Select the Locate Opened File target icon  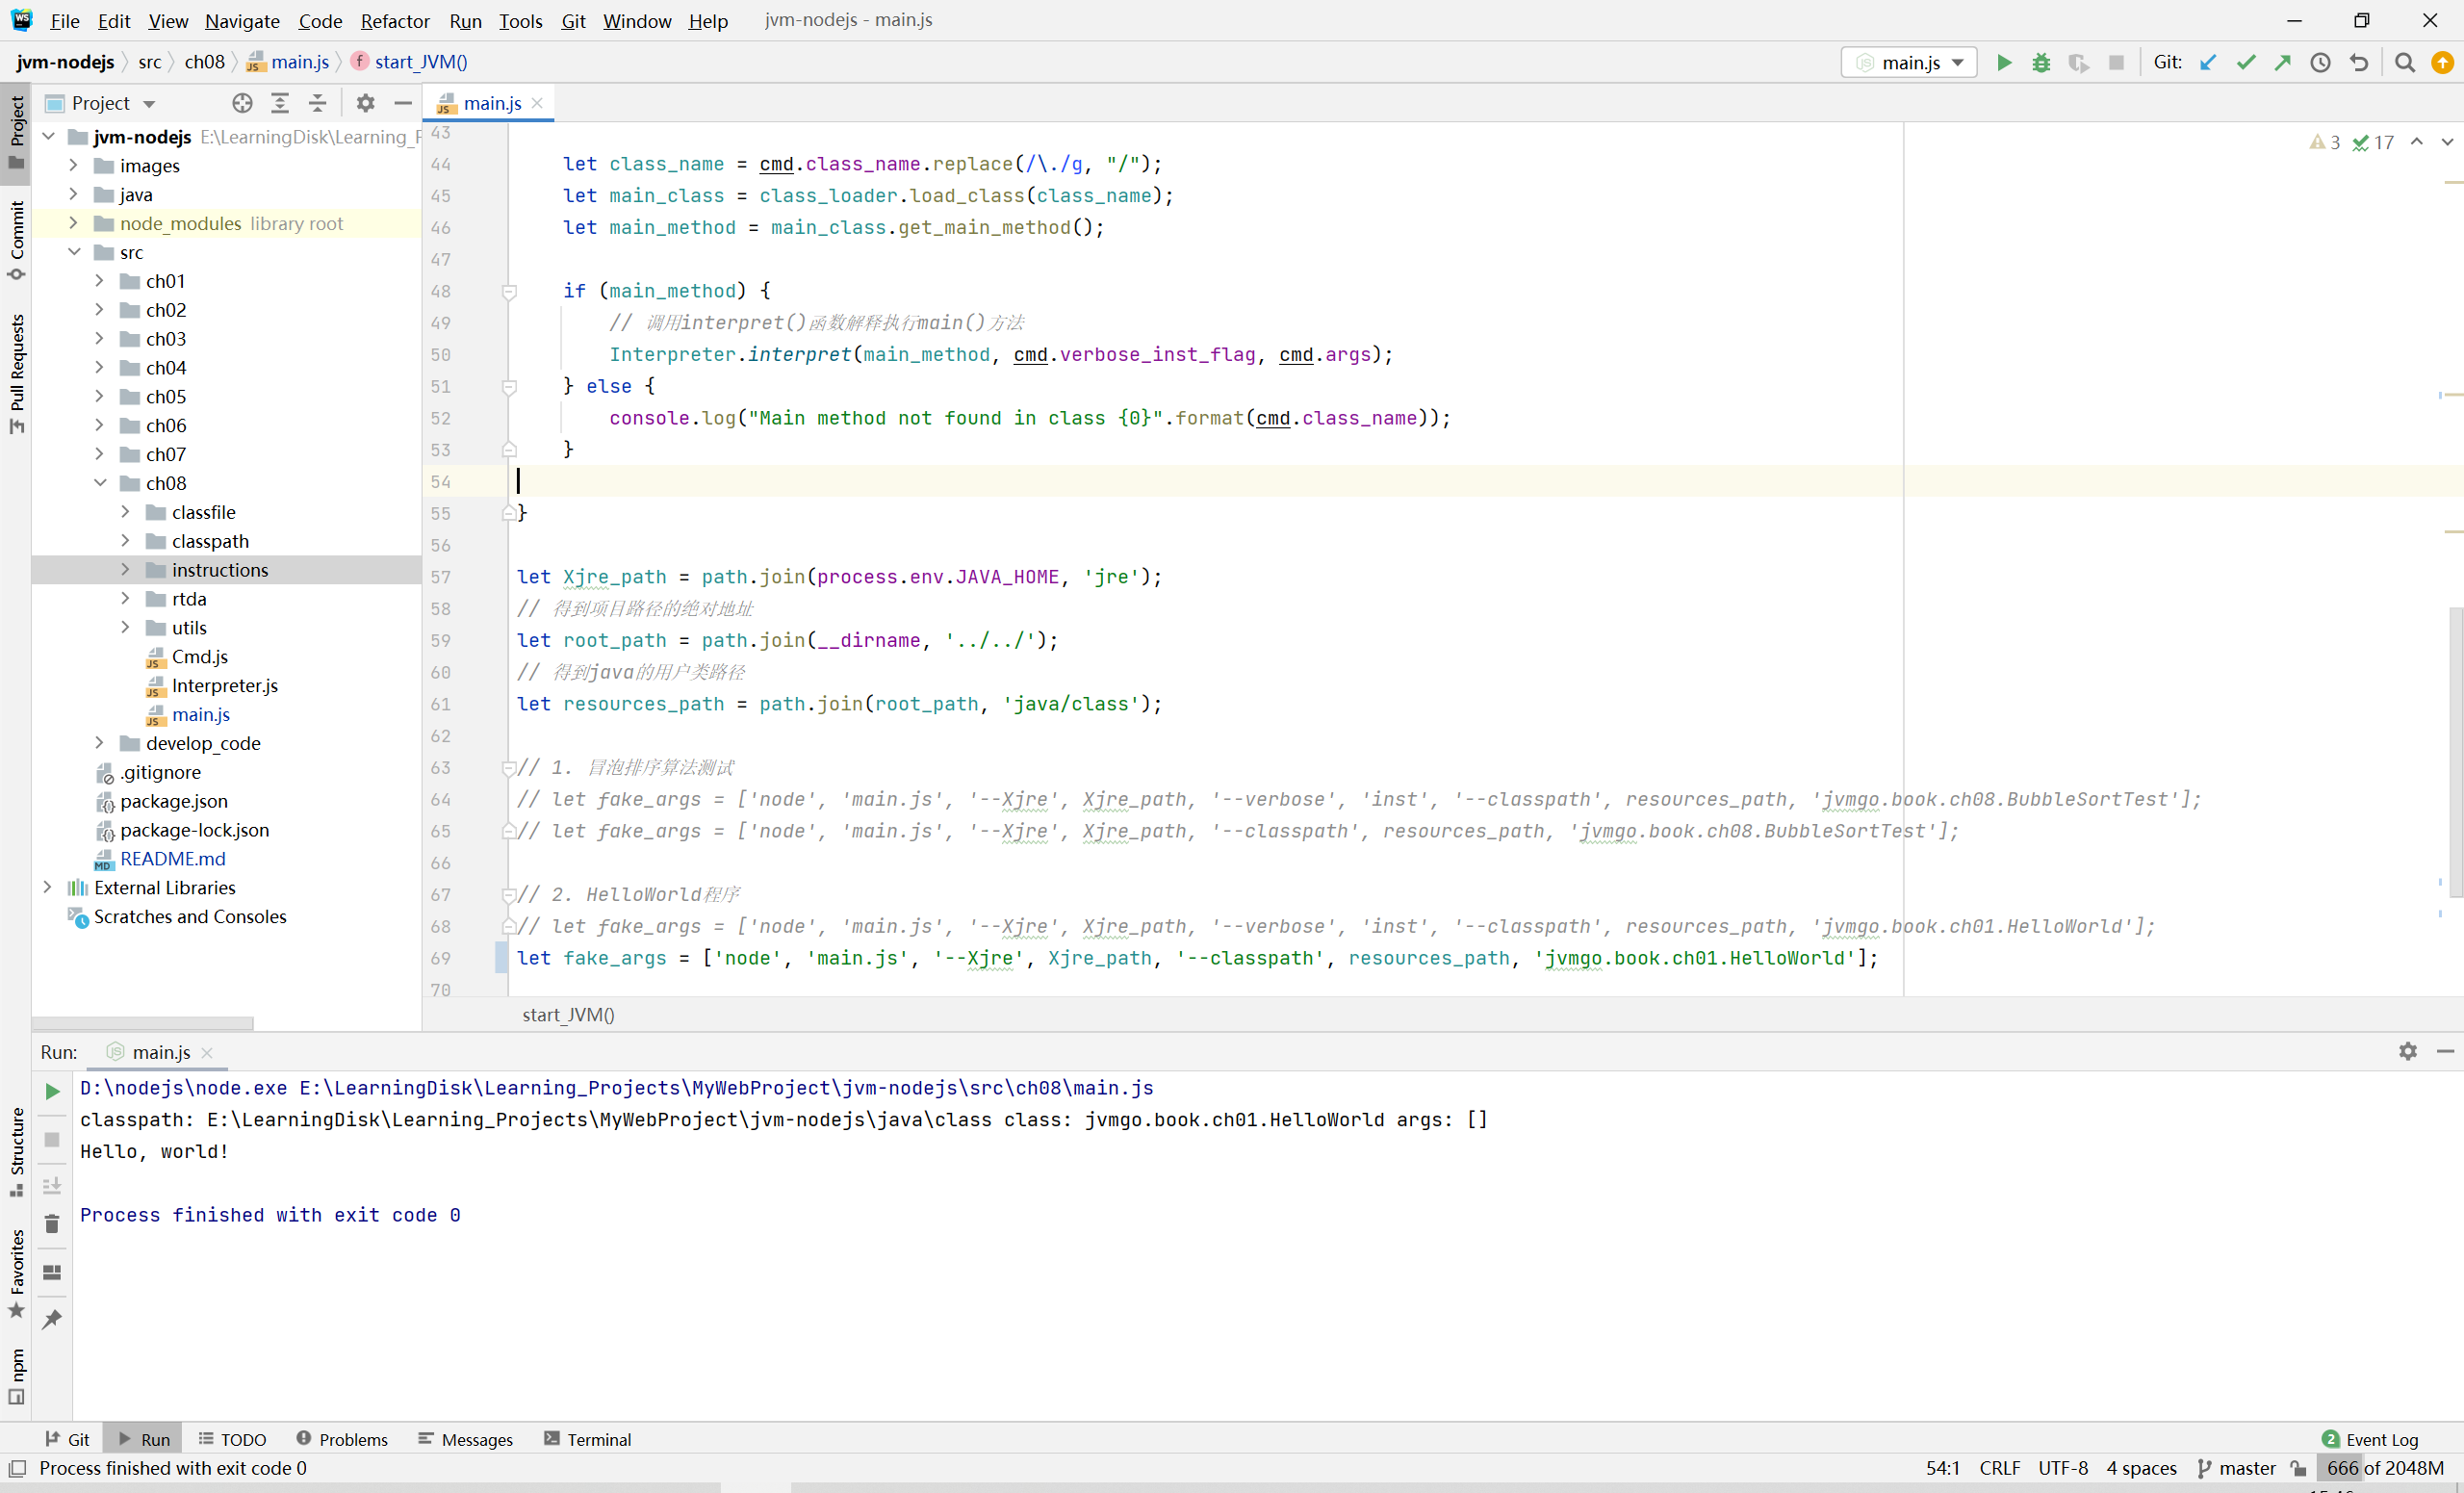click(x=242, y=103)
